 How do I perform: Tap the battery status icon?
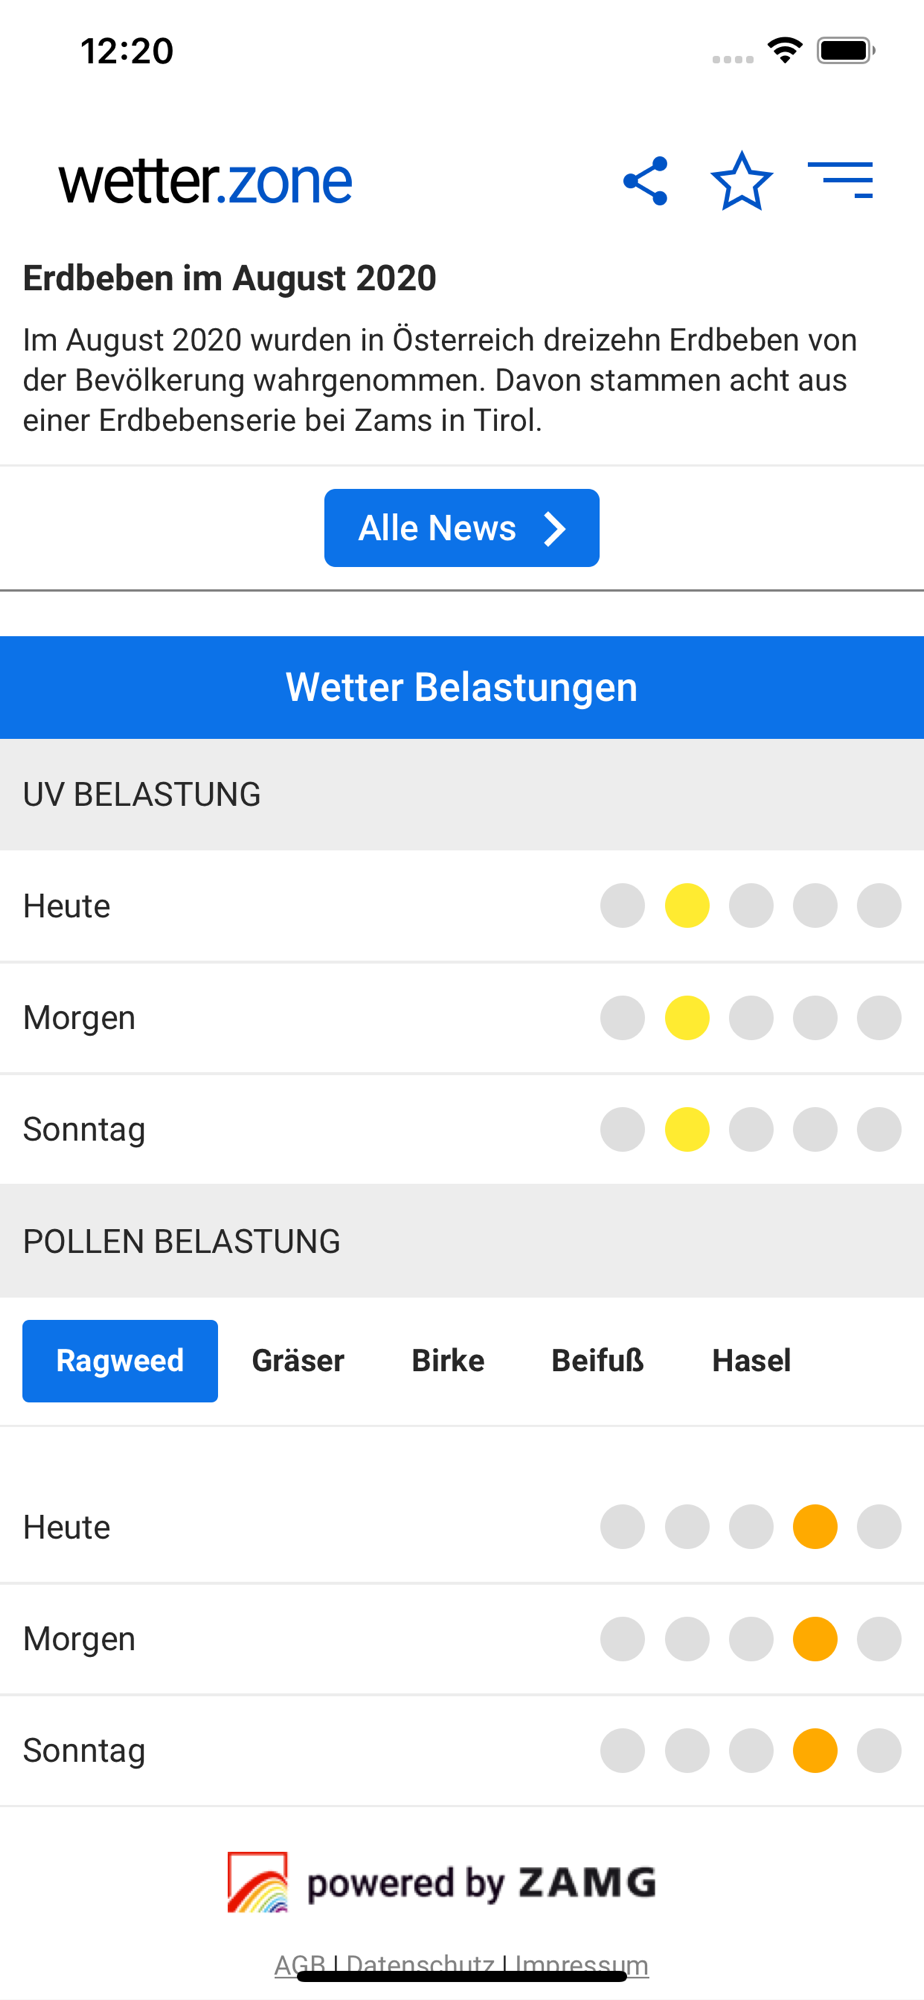coord(846,50)
